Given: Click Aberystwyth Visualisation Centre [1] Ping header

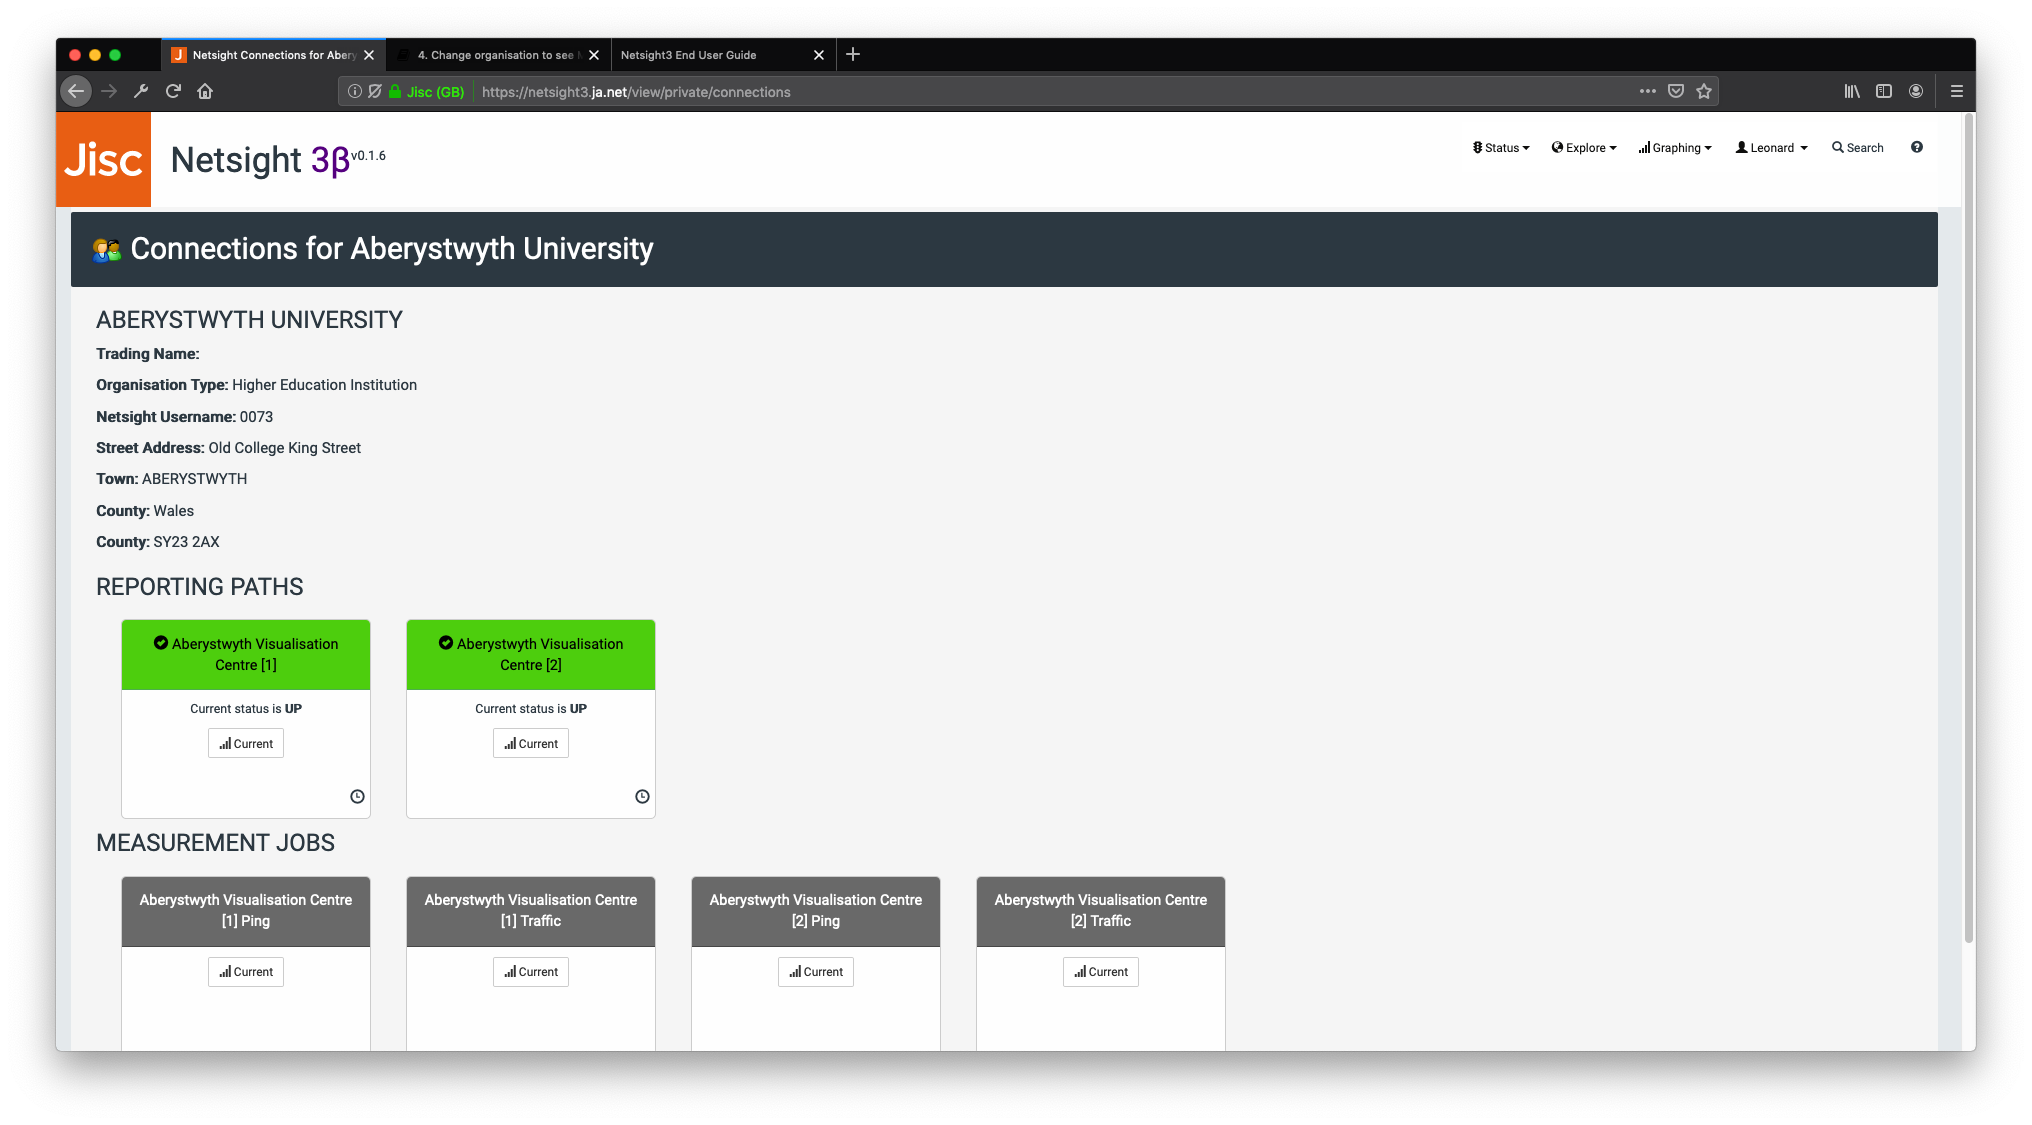Looking at the screenshot, I should click(246, 911).
